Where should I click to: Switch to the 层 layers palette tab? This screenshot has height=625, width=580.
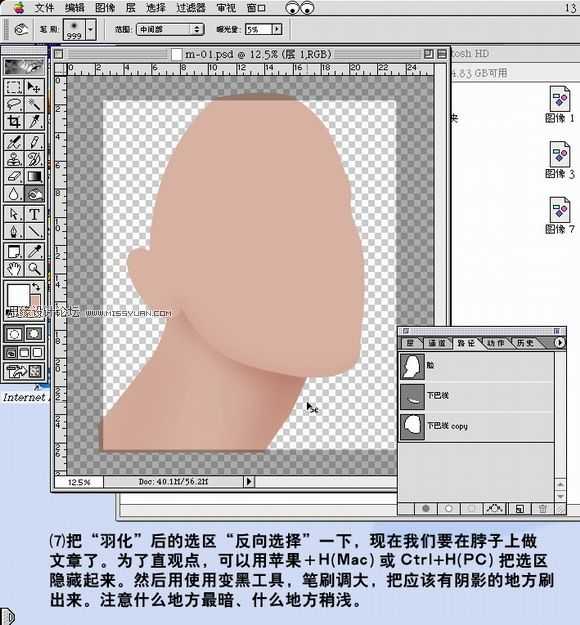click(410, 343)
